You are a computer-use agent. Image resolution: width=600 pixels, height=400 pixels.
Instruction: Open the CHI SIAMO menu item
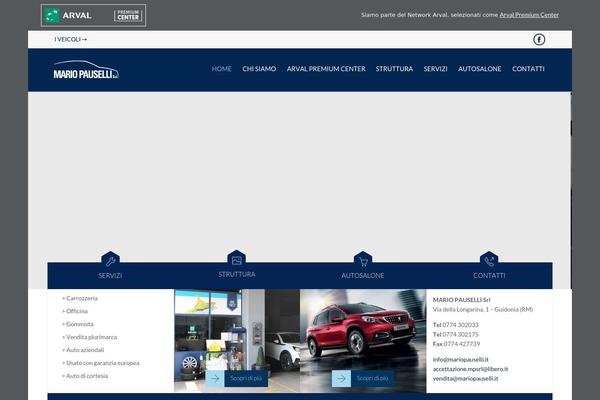[x=259, y=69]
